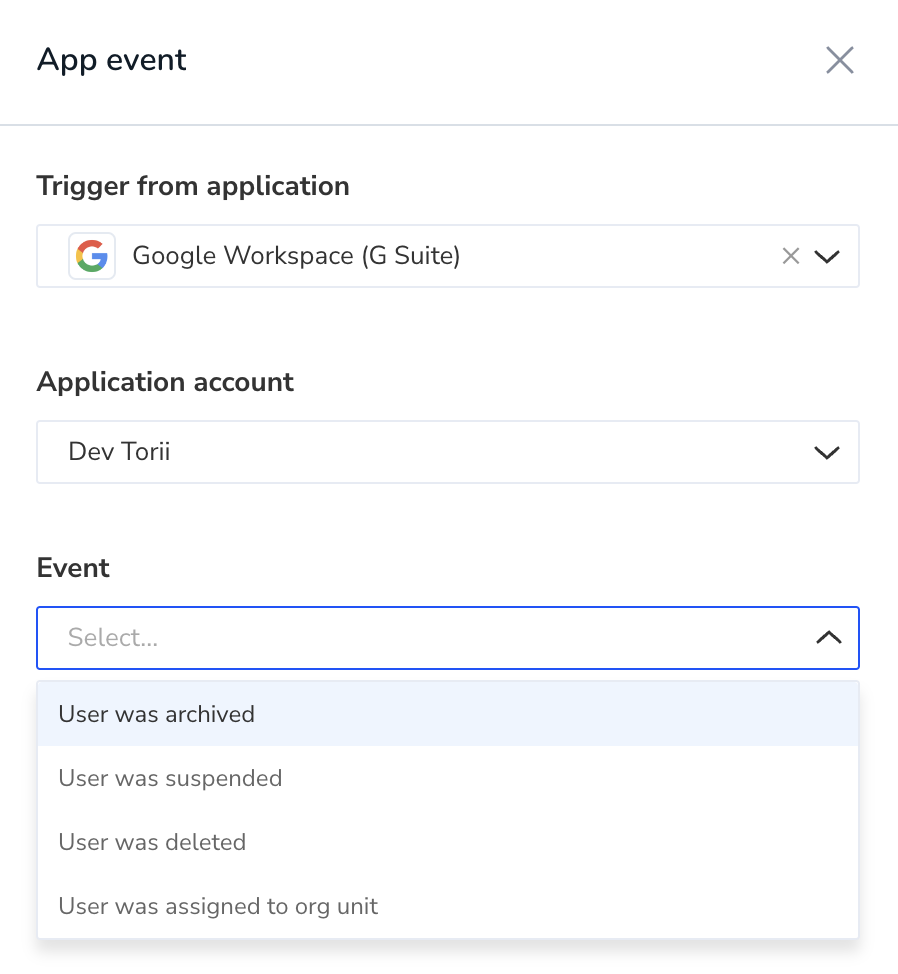Close the App event panel

[840, 60]
